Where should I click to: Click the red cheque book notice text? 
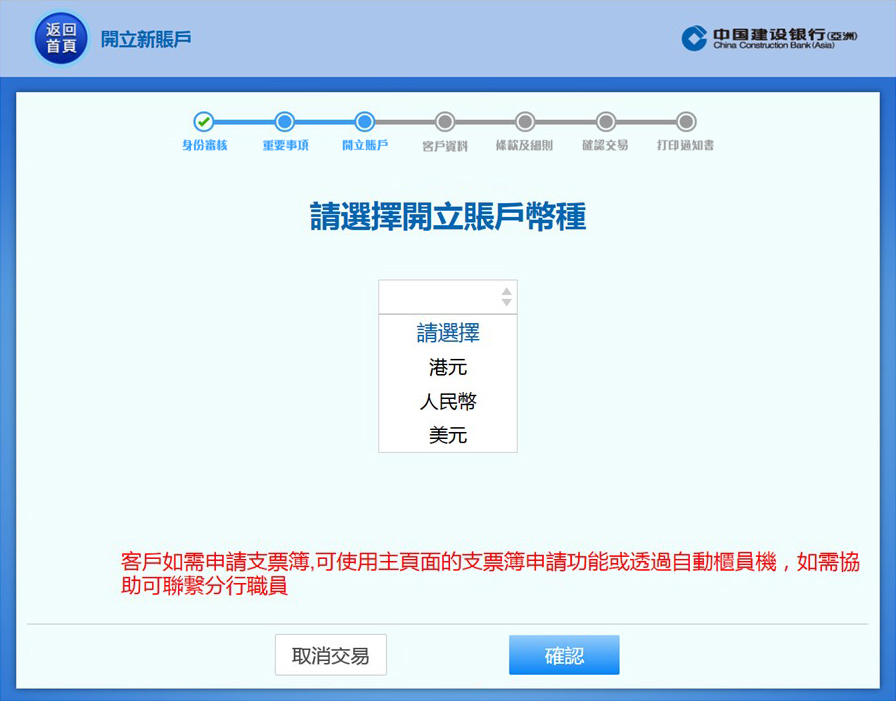489,573
